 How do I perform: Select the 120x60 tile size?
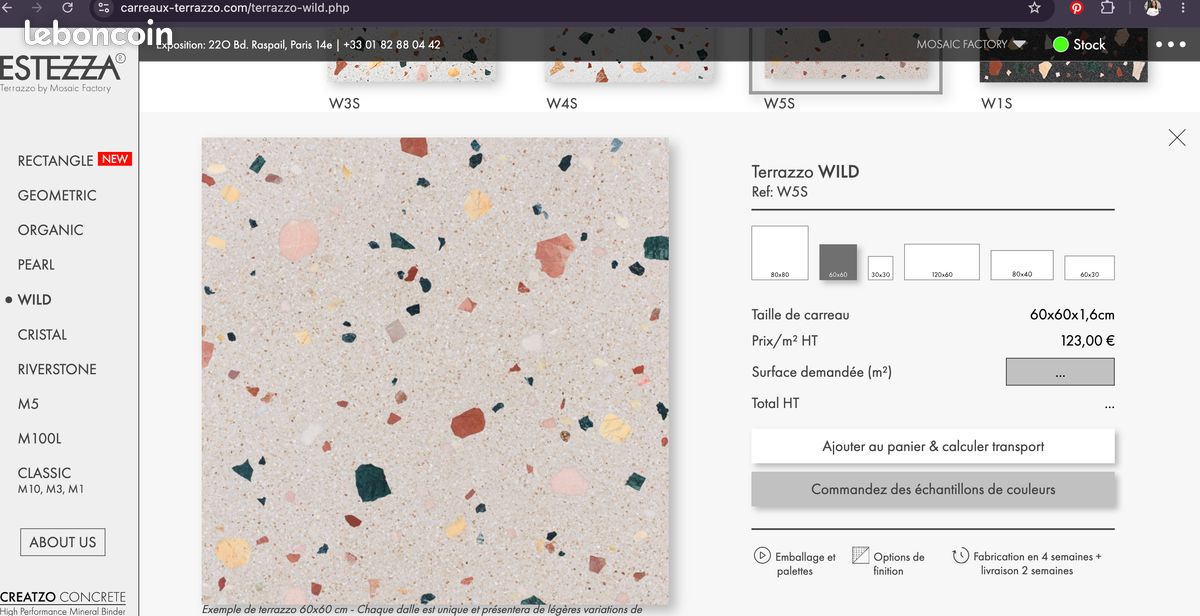pos(942,262)
